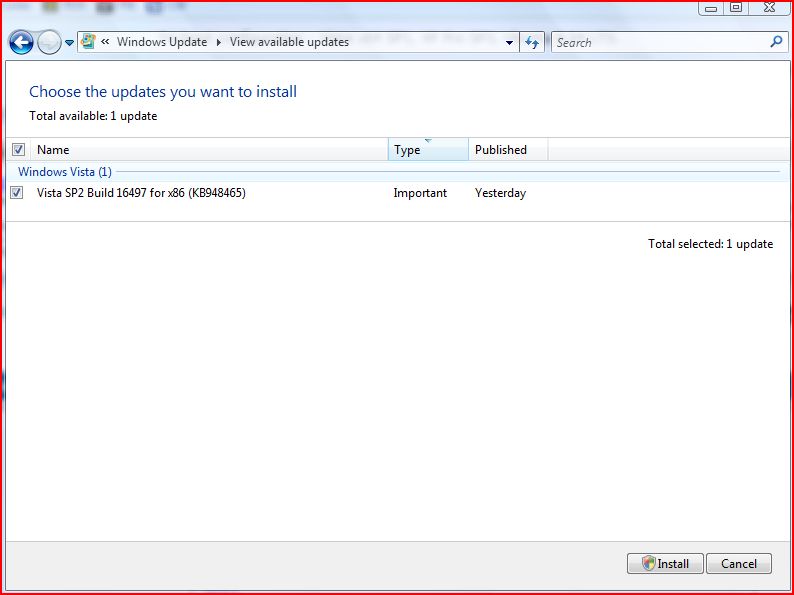794x595 pixels.
Task: Click the Yesterday published cell
Action: (x=500, y=193)
